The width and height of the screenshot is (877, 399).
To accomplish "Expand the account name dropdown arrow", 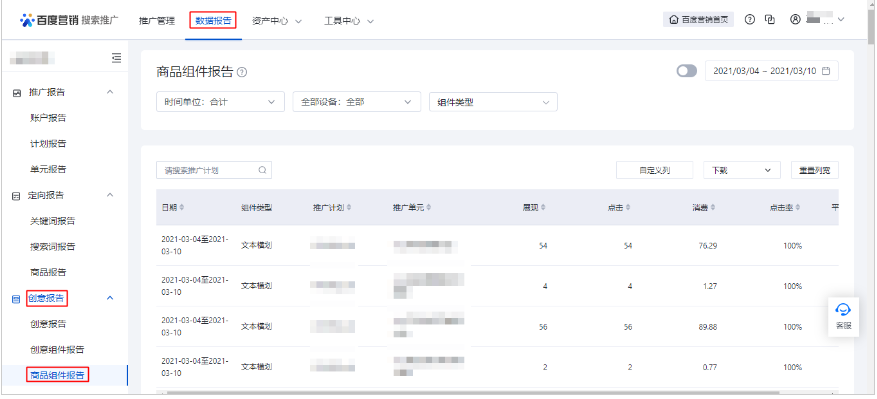I will tap(841, 20).
